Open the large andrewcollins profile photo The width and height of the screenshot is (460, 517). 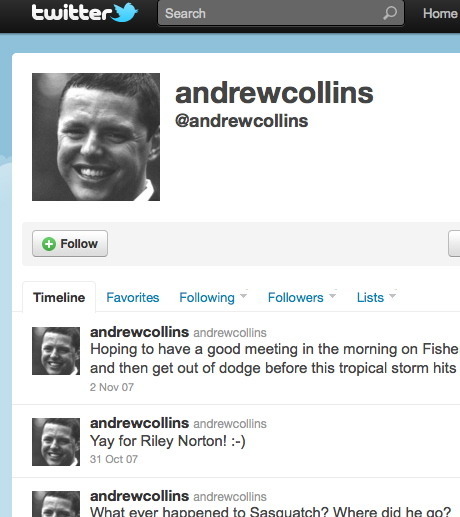(x=96, y=137)
